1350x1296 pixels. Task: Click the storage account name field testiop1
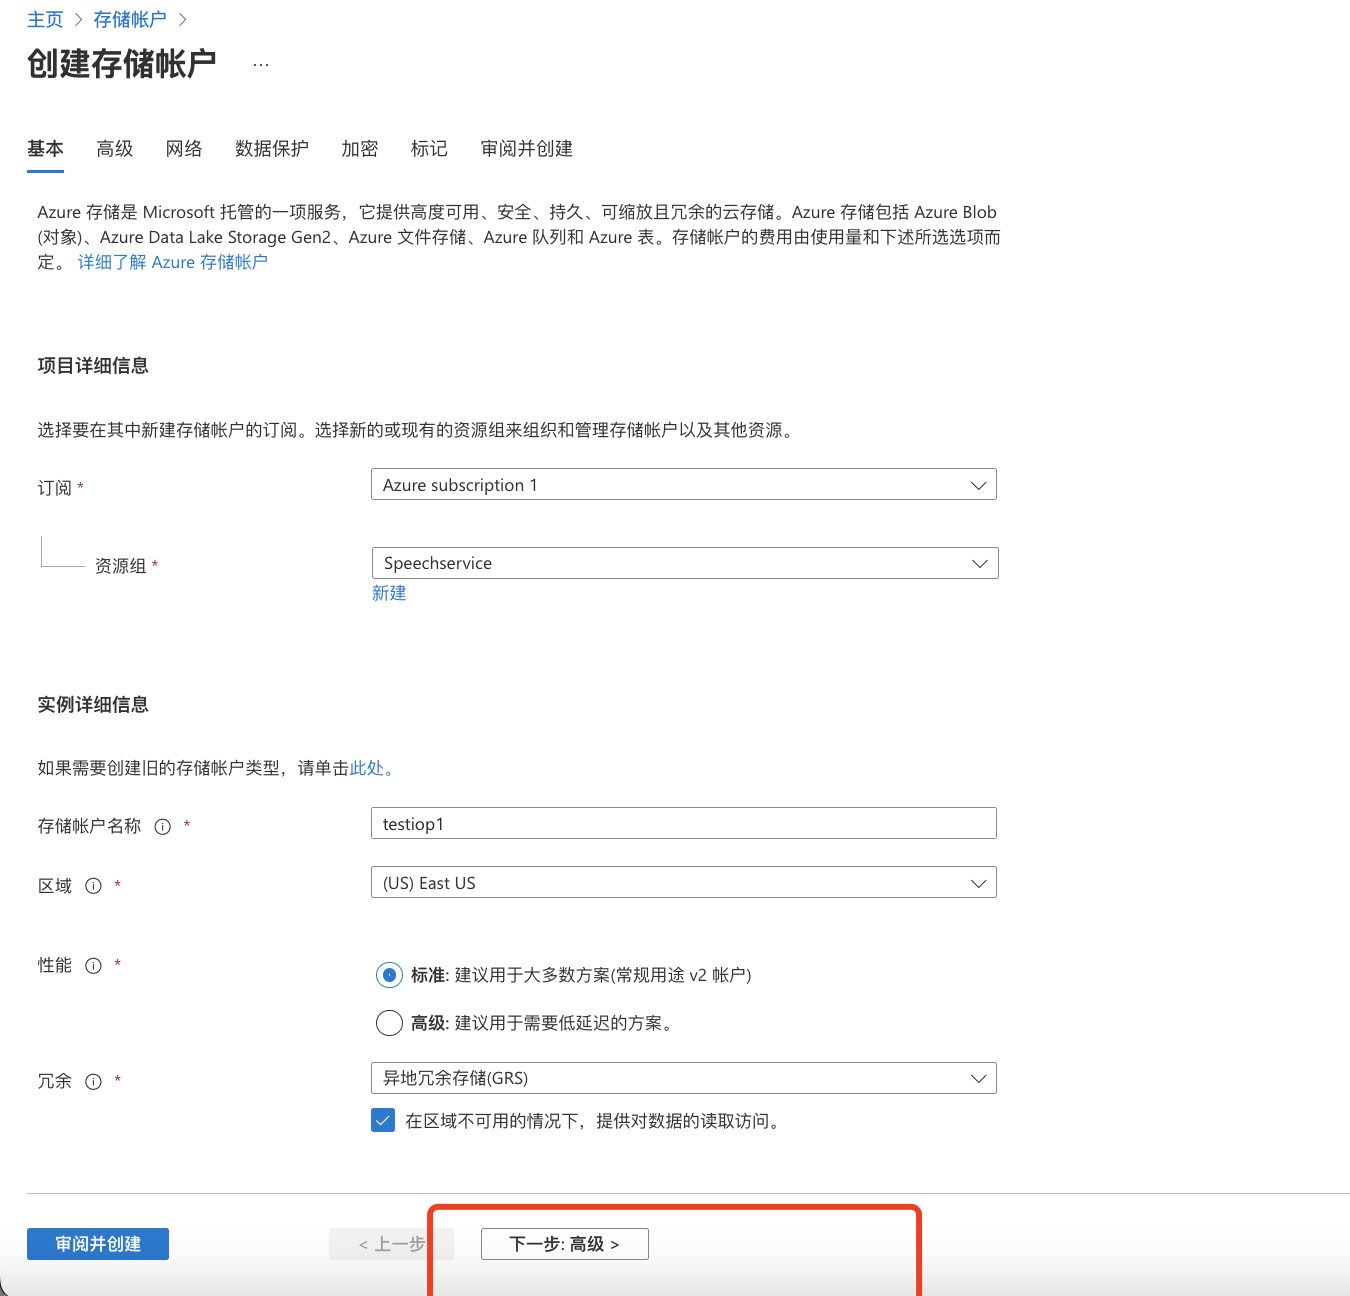(684, 824)
